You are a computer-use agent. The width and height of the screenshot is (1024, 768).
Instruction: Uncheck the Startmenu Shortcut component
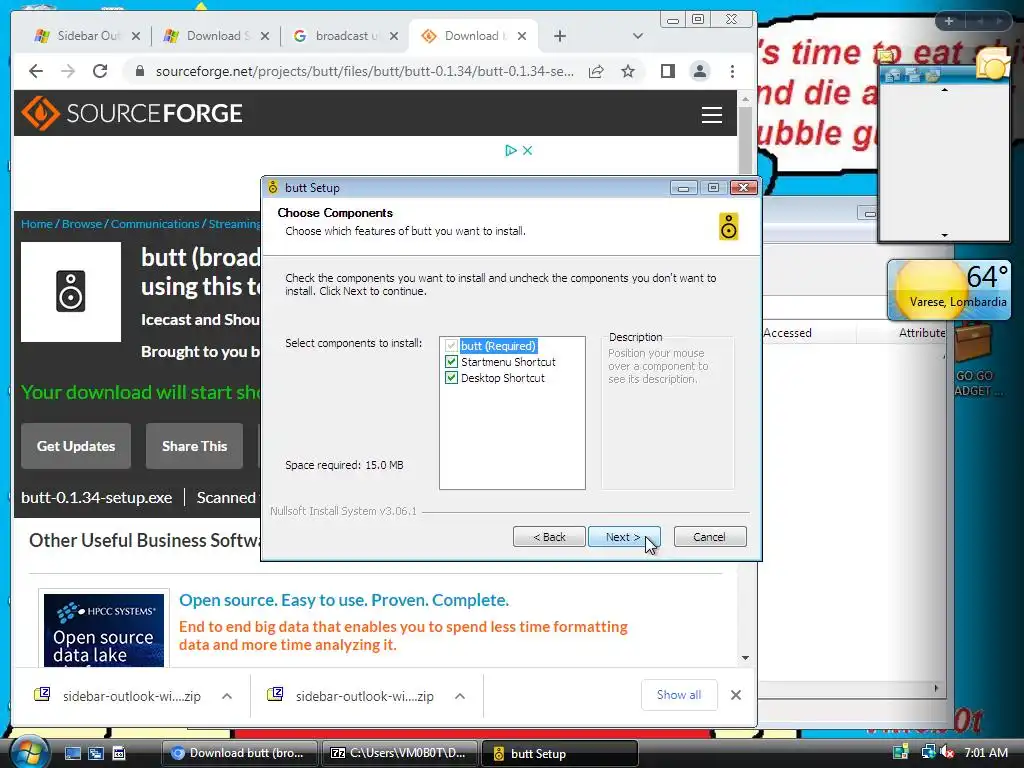tap(451, 362)
